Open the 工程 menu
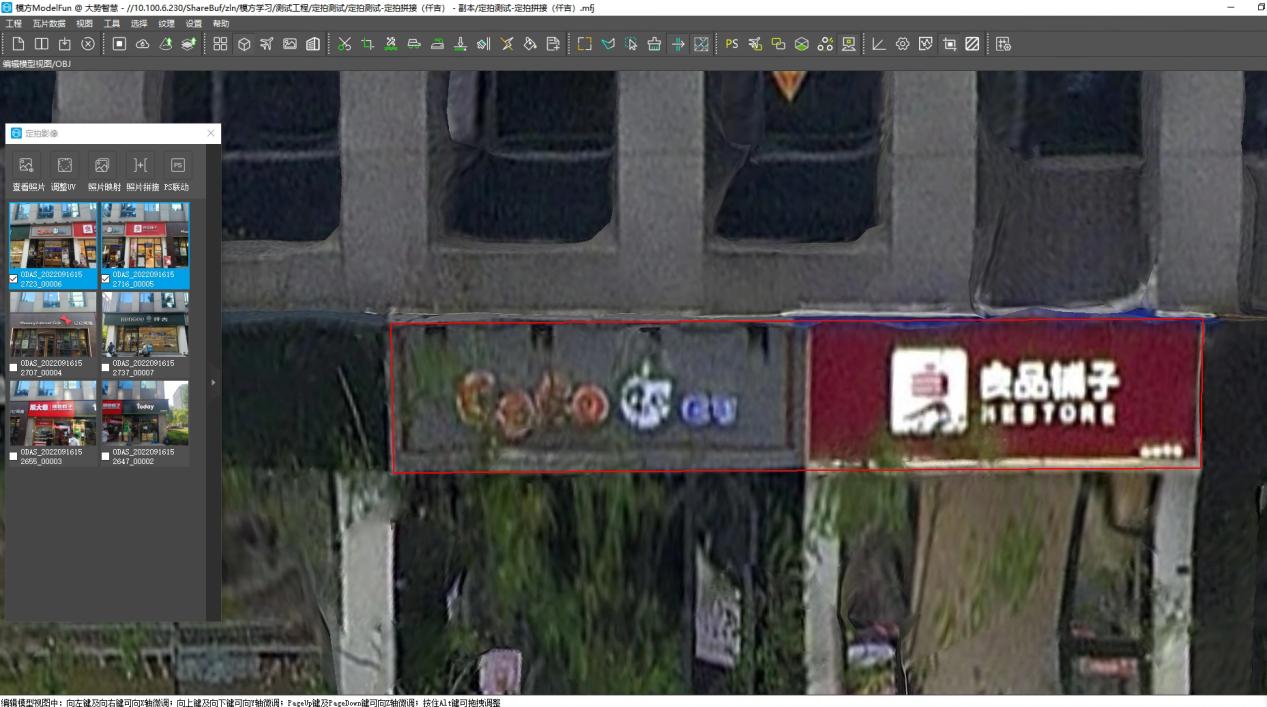 (13, 23)
